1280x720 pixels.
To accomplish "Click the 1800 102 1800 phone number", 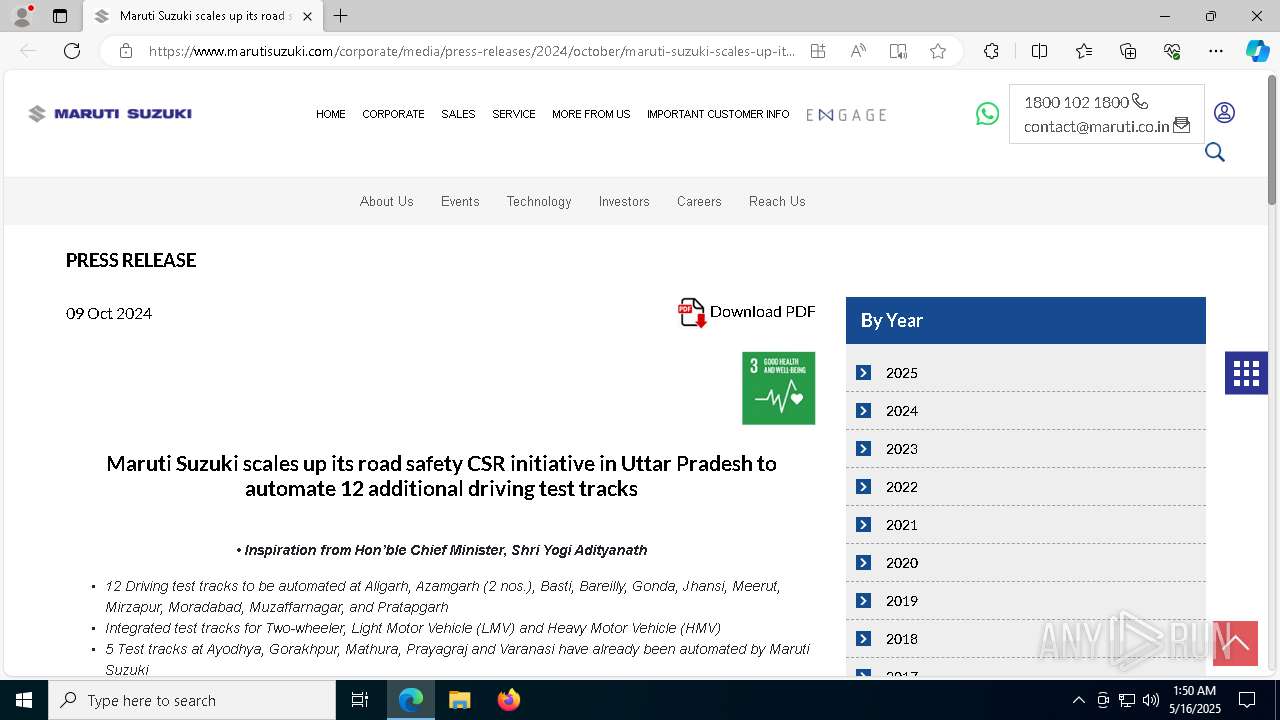I will pos(1076,102).
